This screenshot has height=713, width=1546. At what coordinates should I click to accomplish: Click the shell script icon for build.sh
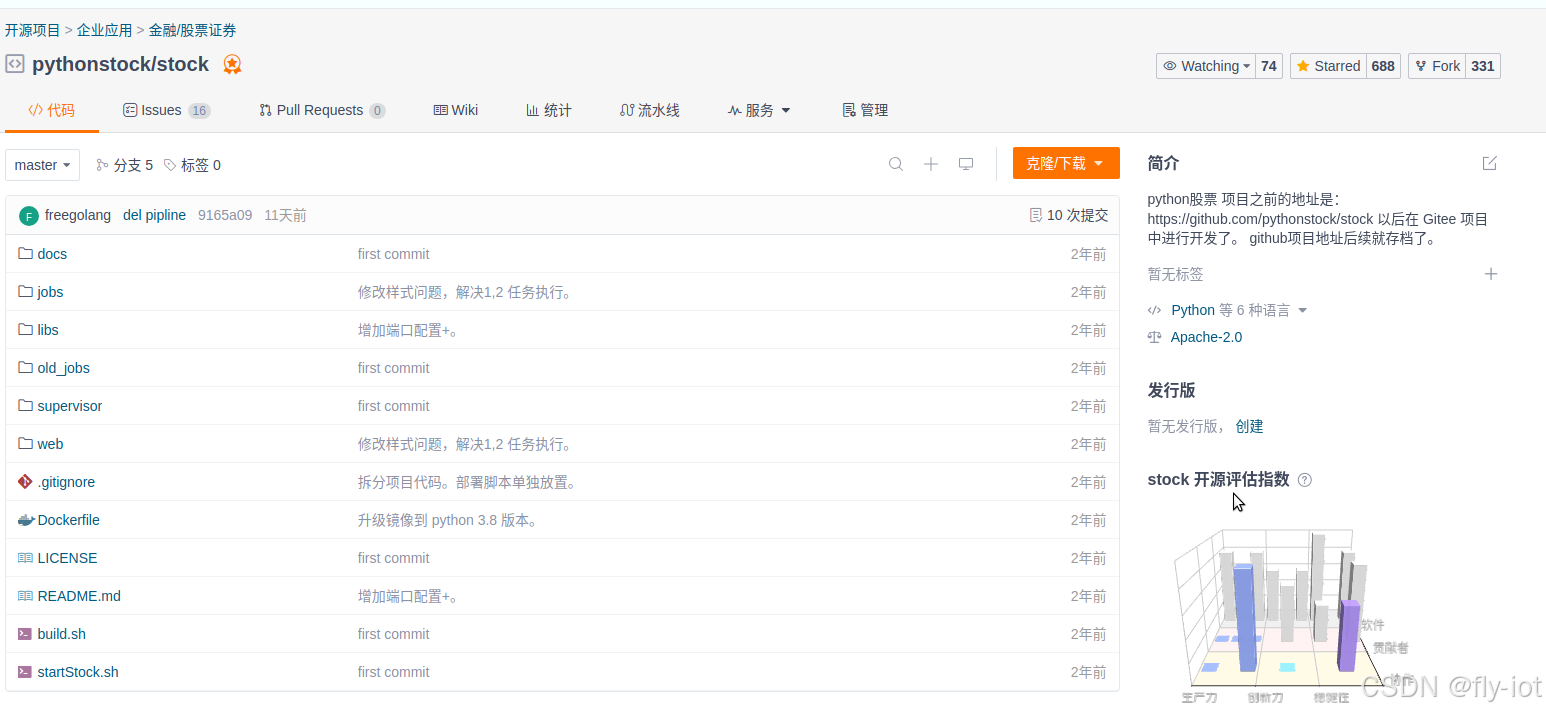tap(26, 634)
